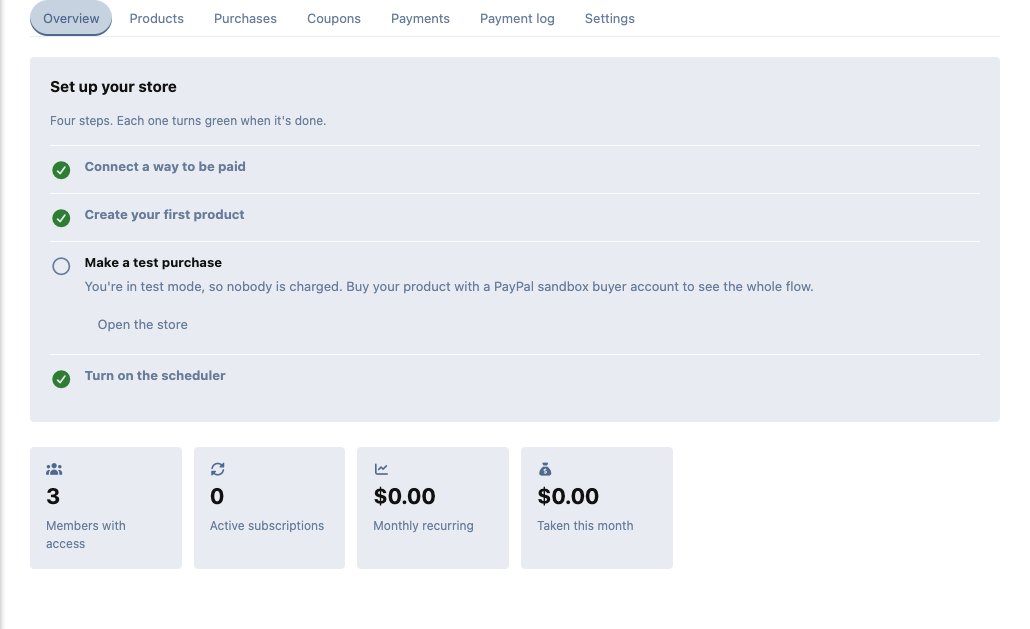View the Payments tab
Image resolution: width=1030 pixels, height=629 pixels.
(420, 18)
